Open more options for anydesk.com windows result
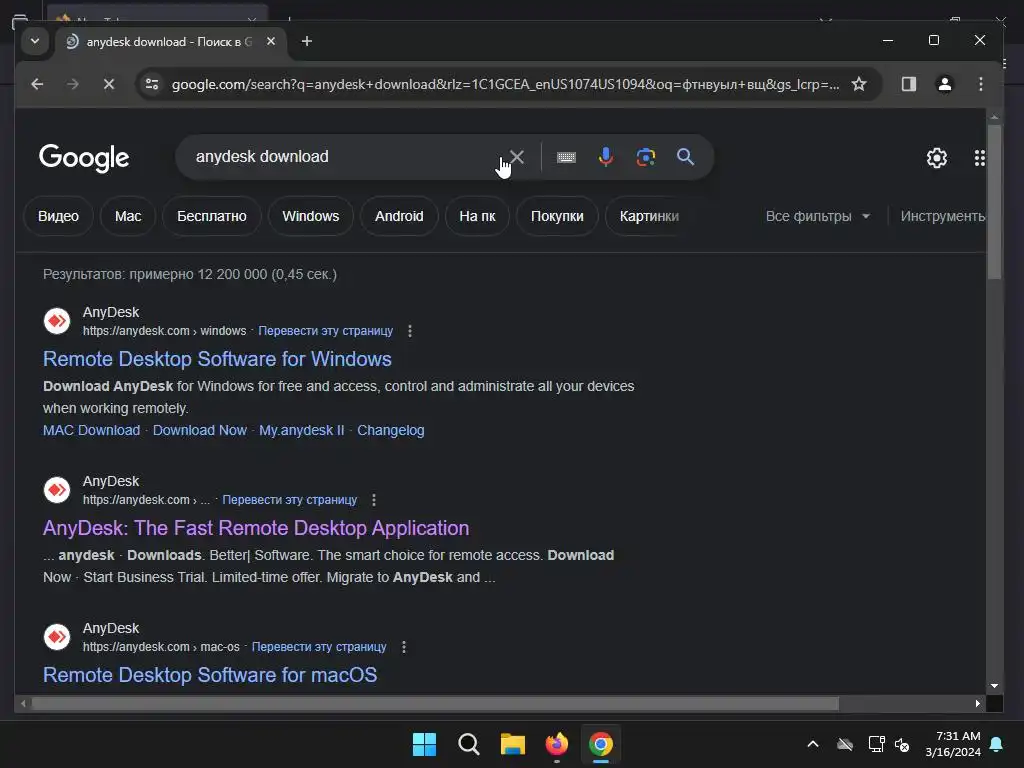1024x768 pixels. point(409,331)
